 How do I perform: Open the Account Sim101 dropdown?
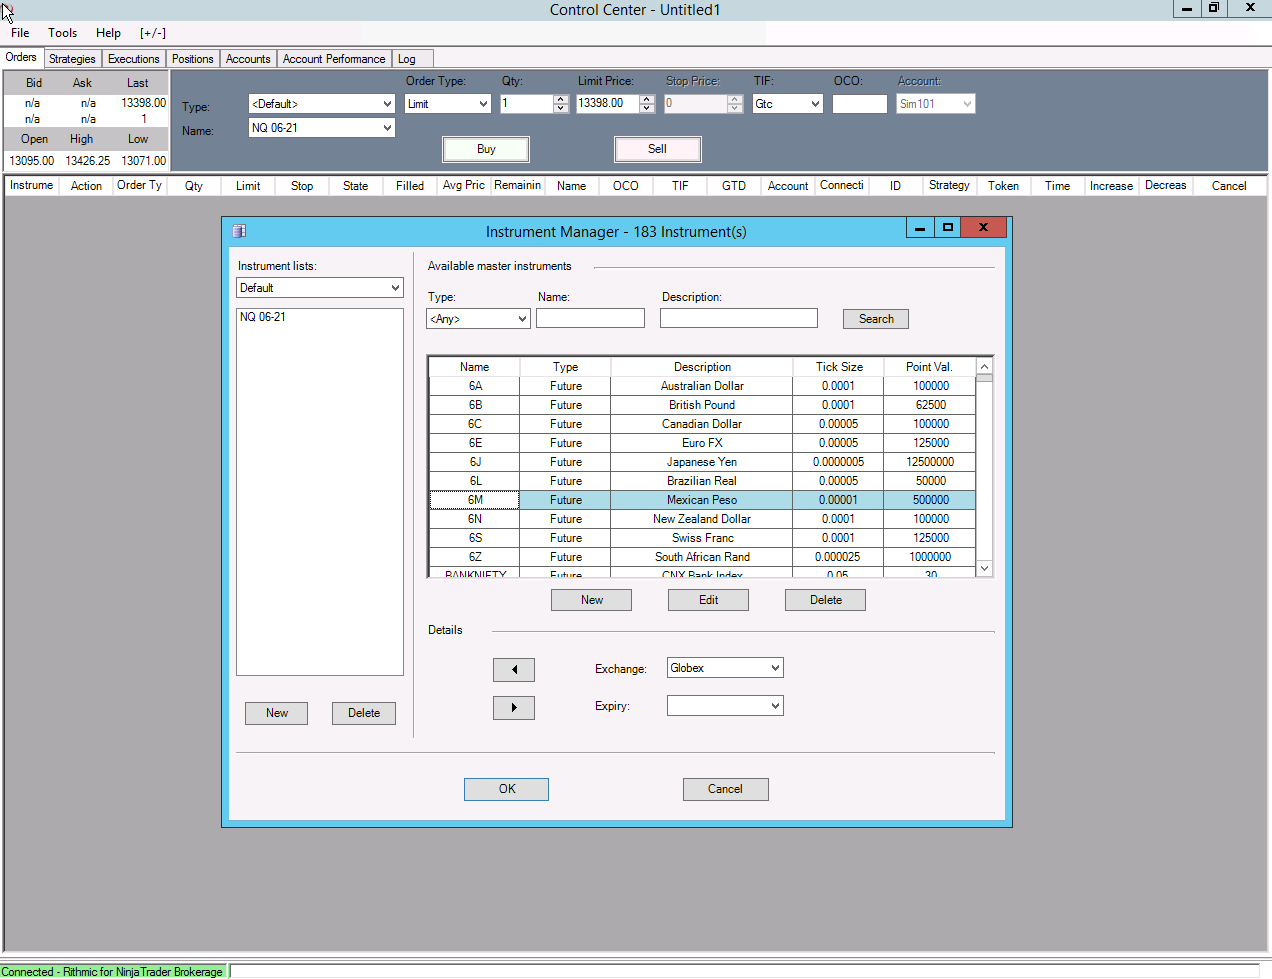[x=967, y=104]
